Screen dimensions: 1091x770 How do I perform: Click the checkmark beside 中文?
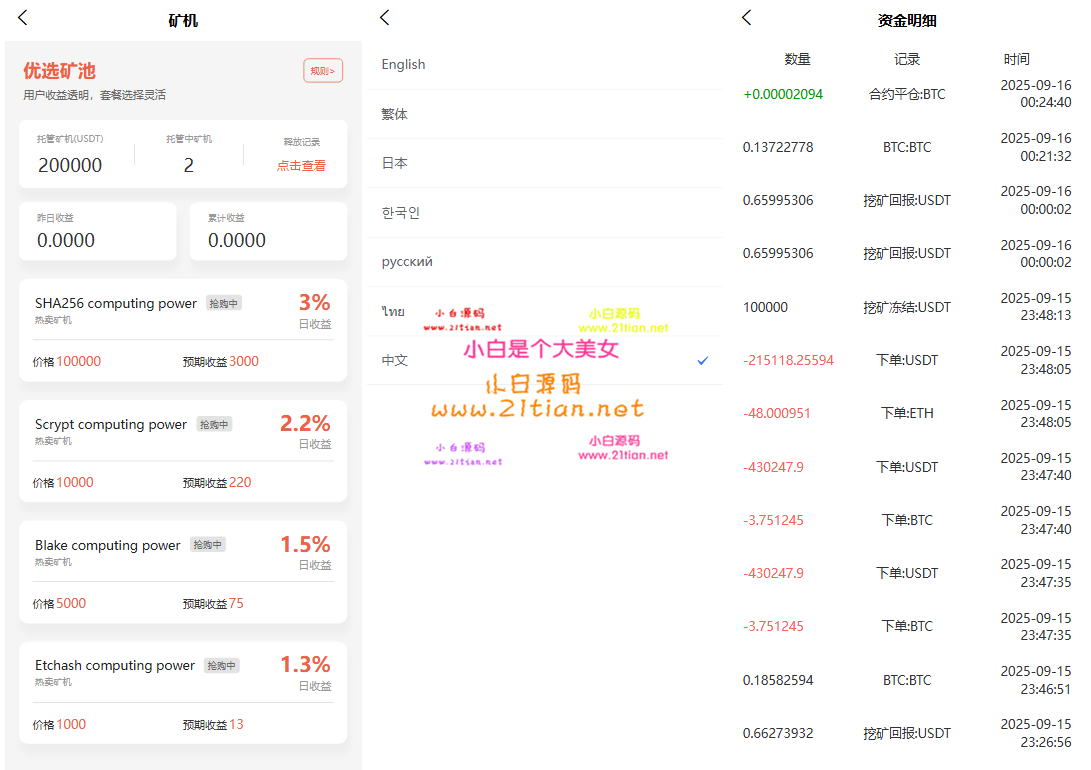coord(703,360)
